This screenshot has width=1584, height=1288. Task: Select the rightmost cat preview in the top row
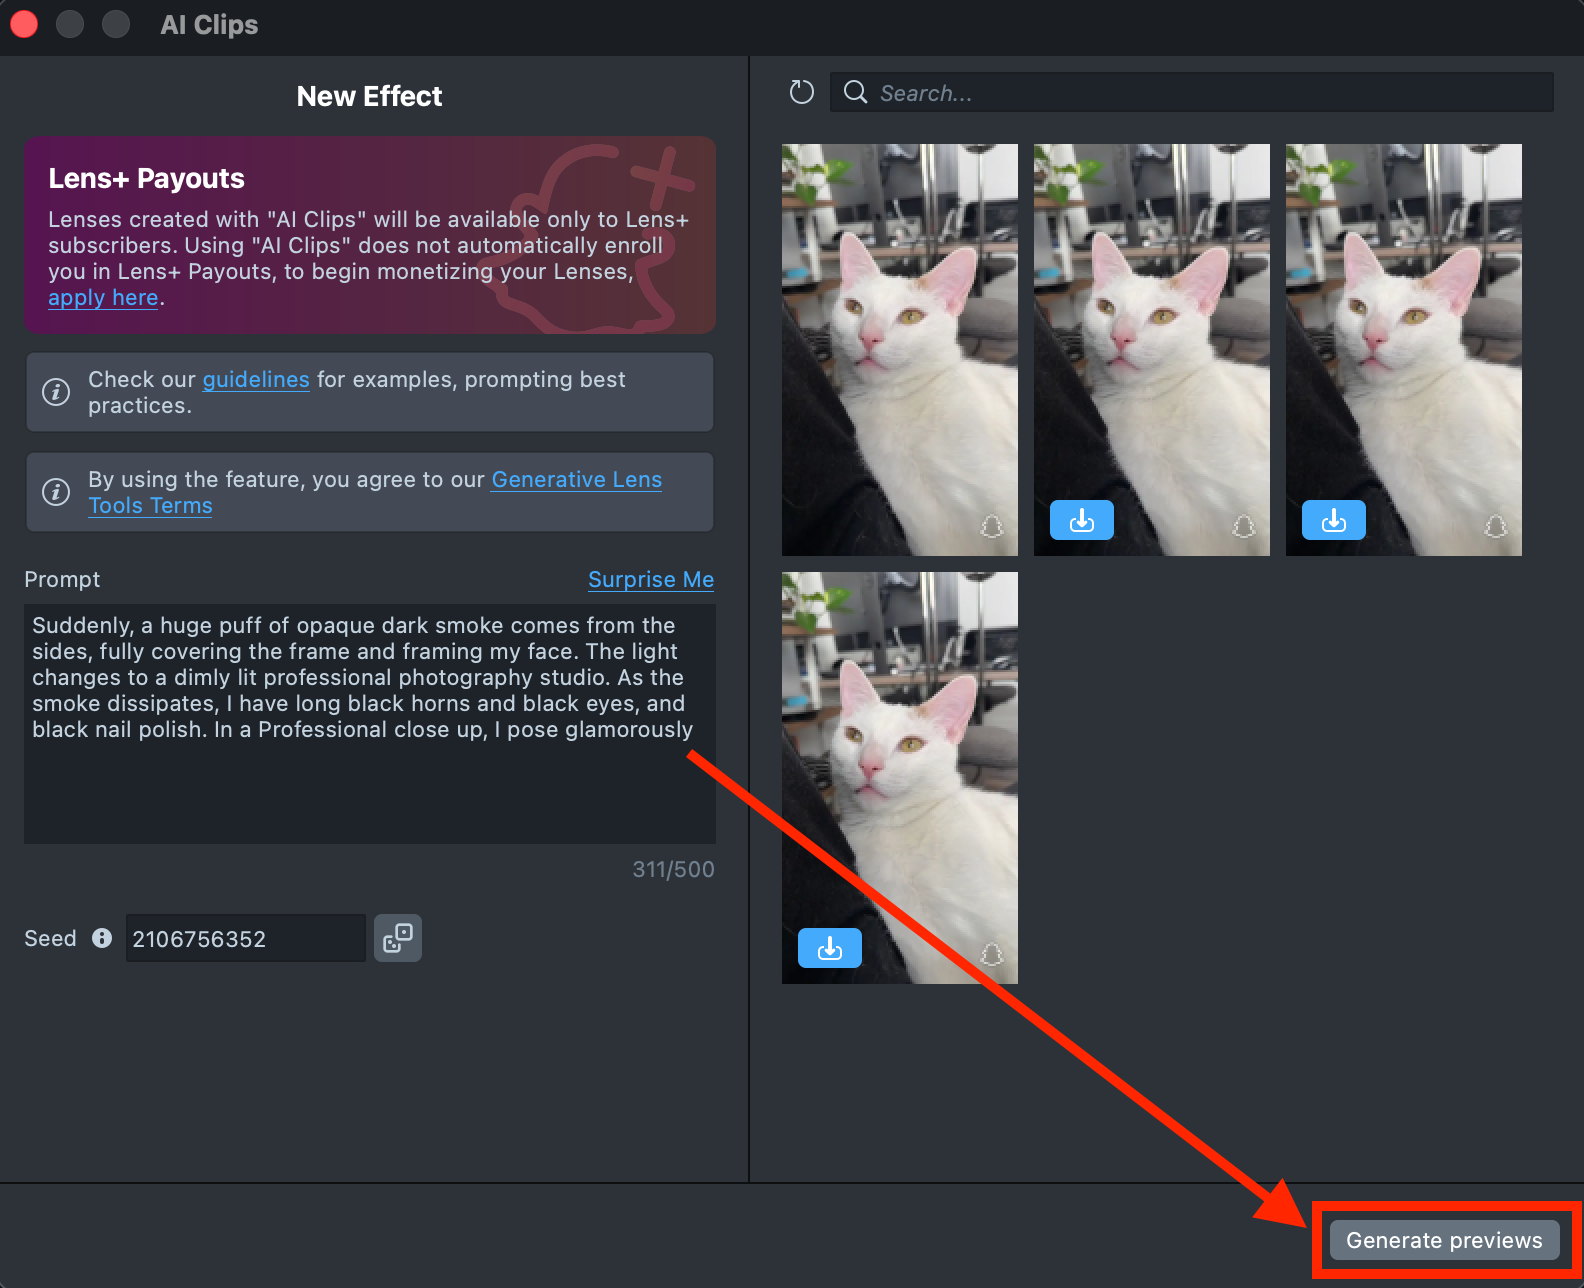pos(1404,350)
